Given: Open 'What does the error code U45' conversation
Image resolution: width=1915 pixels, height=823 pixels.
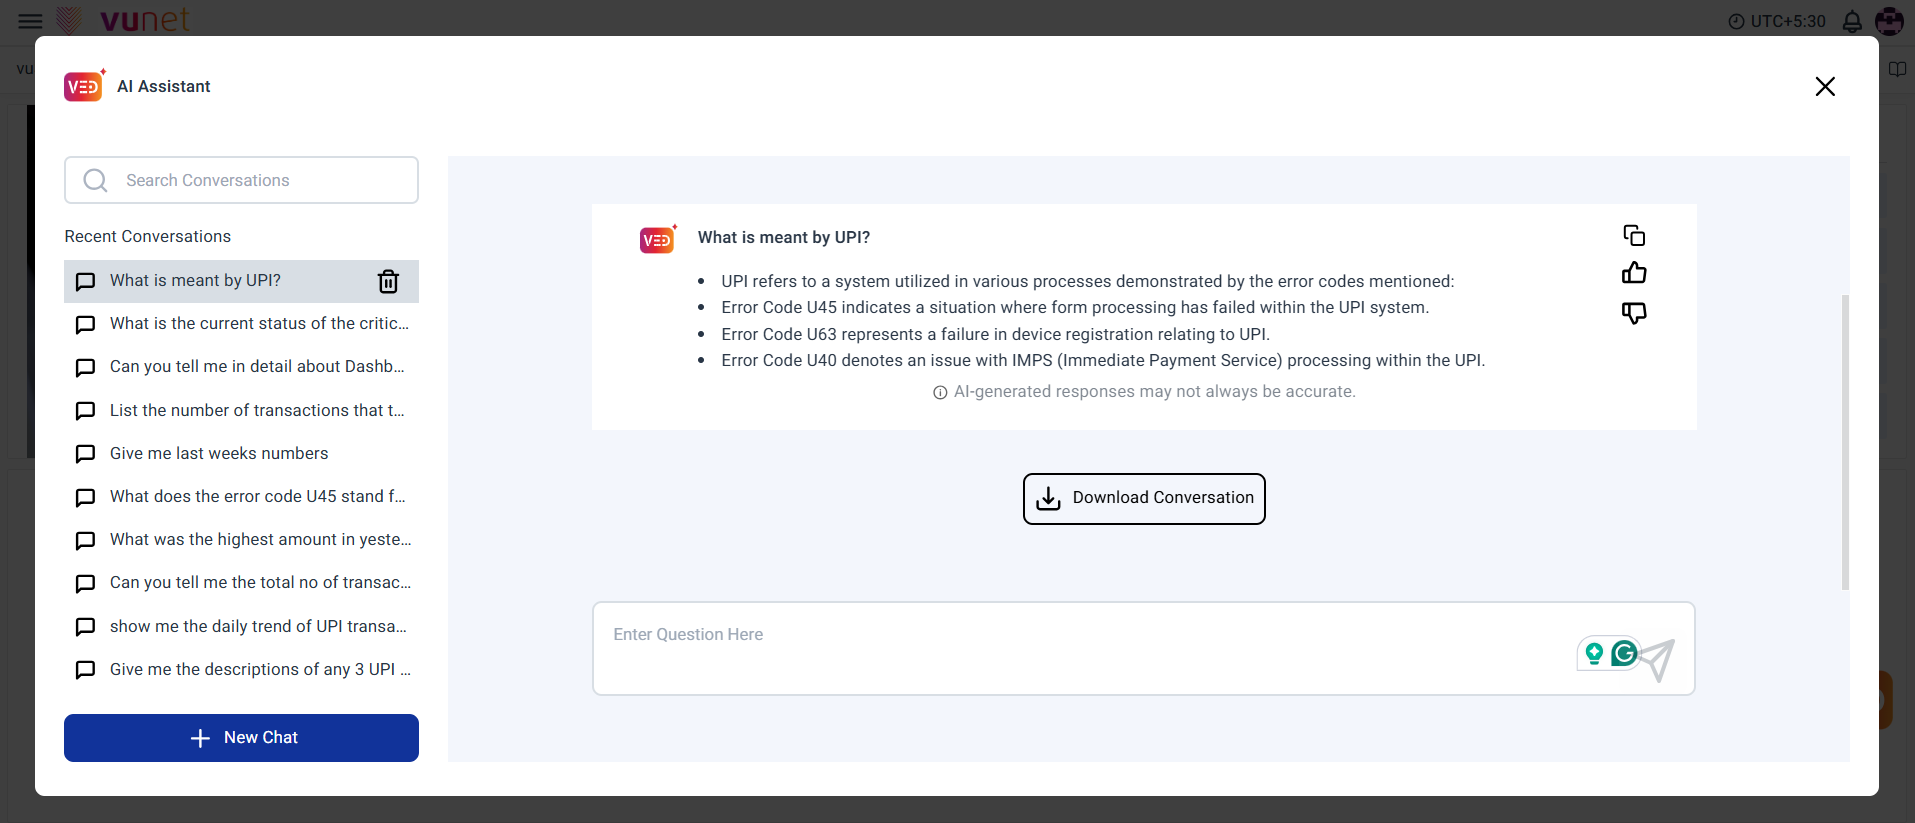Looking at the screenshot, I should (x=257, y=497).
